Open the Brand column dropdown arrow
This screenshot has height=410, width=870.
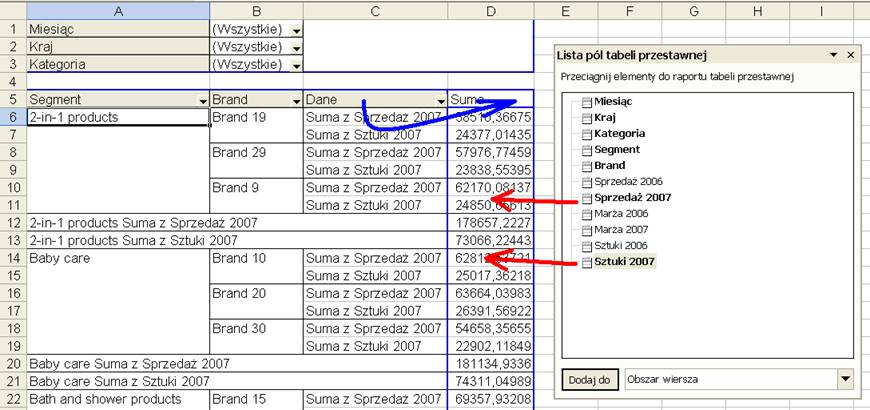click(x=297, y=101)
